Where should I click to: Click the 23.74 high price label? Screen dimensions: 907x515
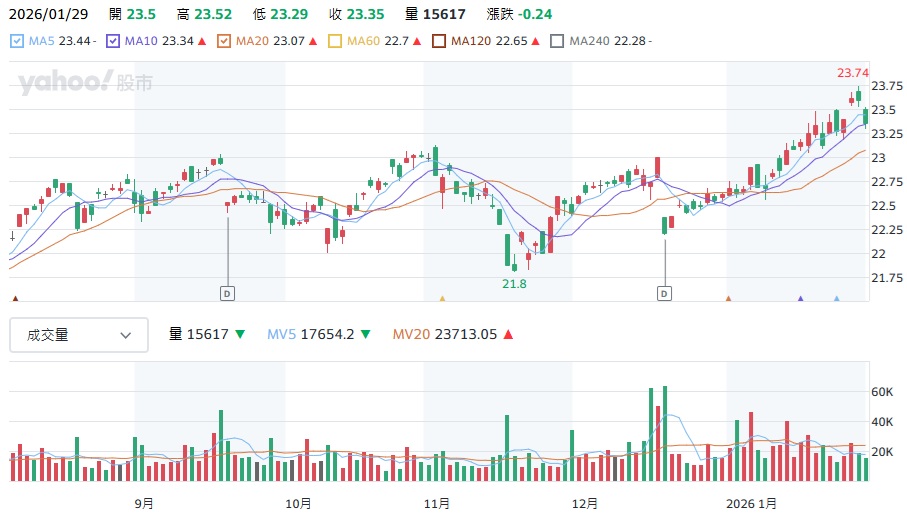pyautogui.click(x=852, y=73)
